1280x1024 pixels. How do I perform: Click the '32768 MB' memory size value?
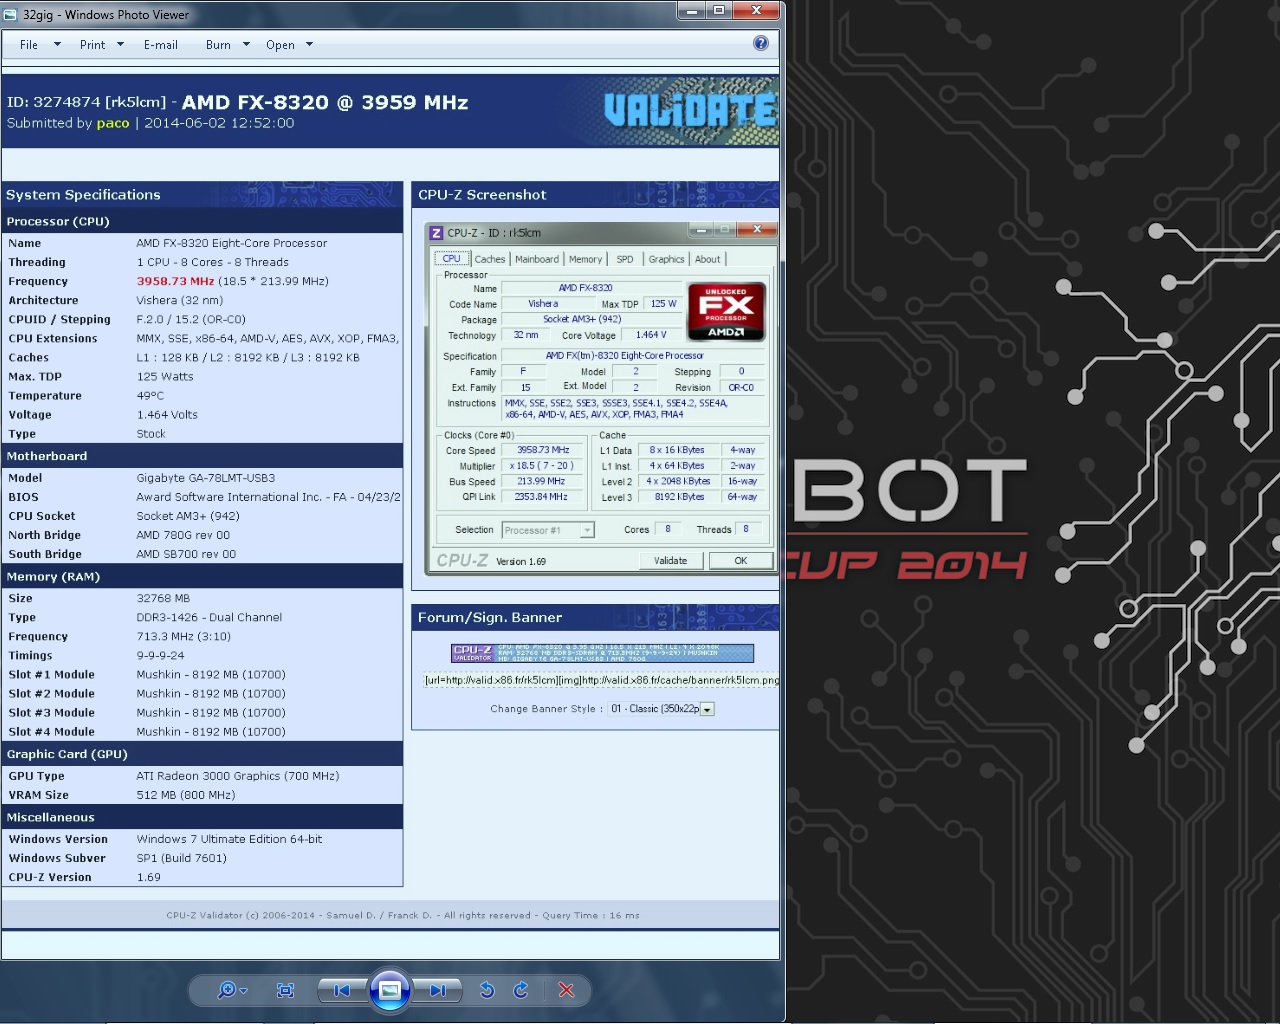163,598
